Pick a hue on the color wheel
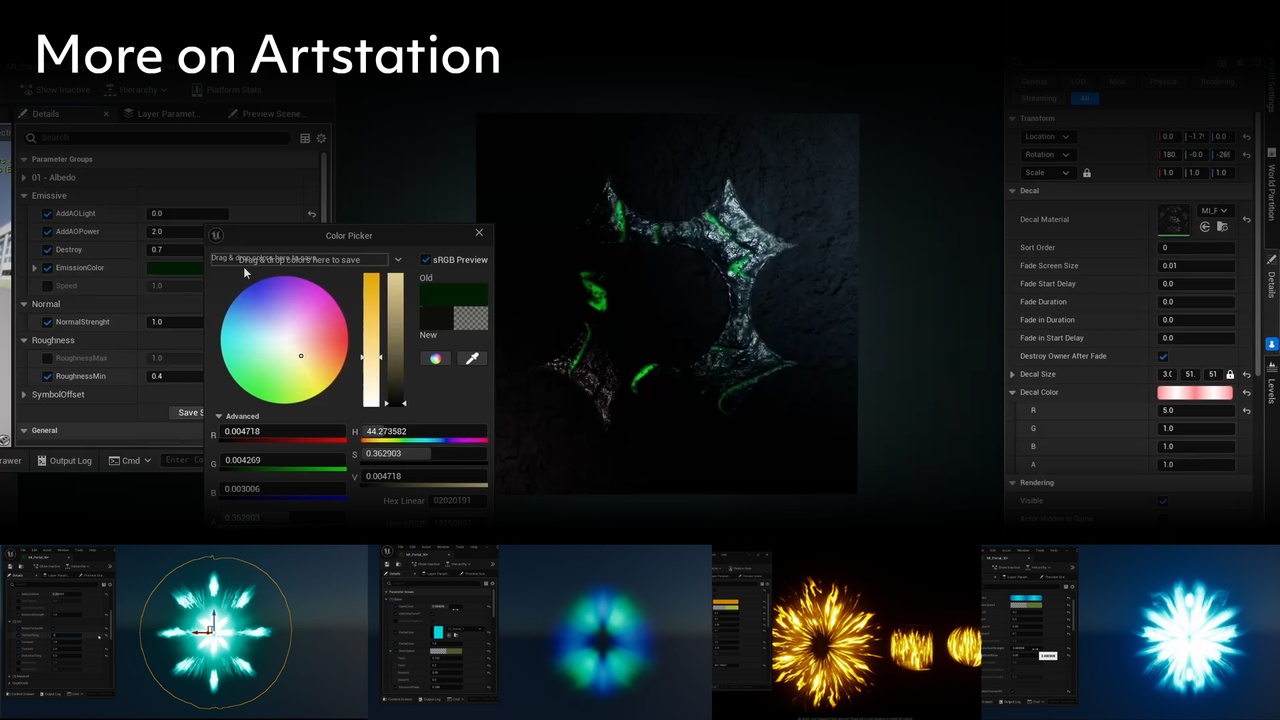The height and width of the screenshot is (720, 1280). pos(284,340)
